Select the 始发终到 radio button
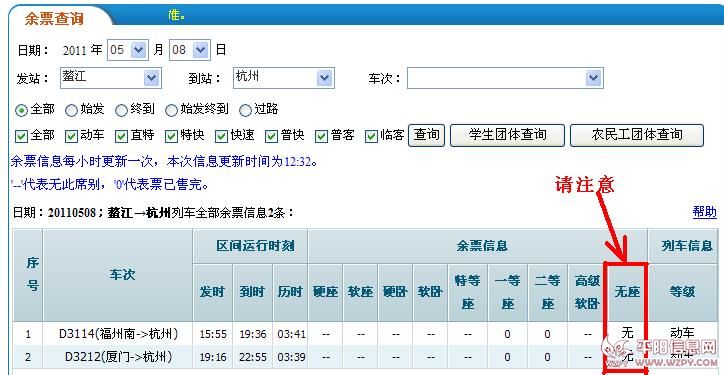Viewport: 724px width, 375px height. pyautogui.click(x=171, y=110)
